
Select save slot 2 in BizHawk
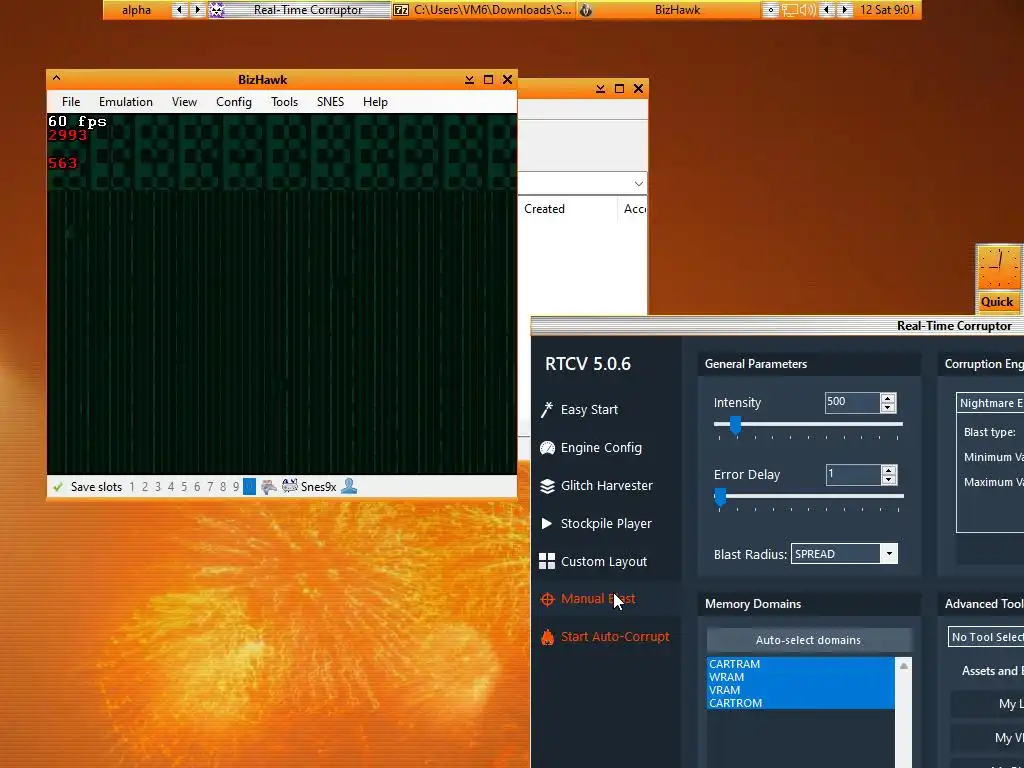pos(145,487)
